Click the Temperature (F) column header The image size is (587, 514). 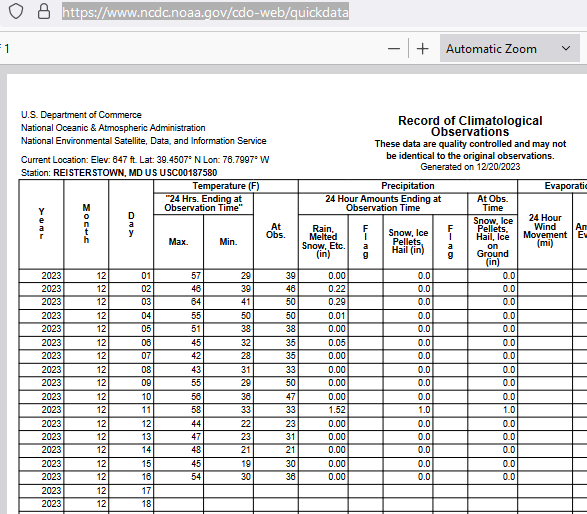pos(226,186)
